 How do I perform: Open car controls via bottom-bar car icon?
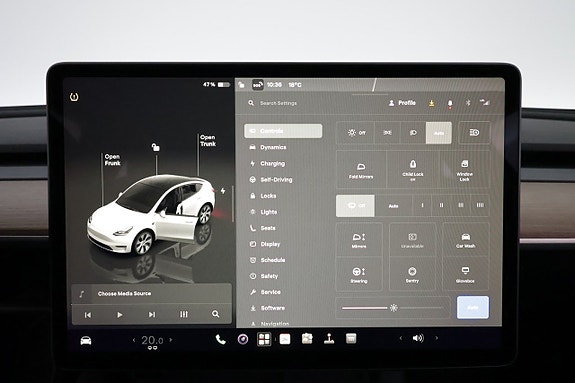tap(86, 340)
